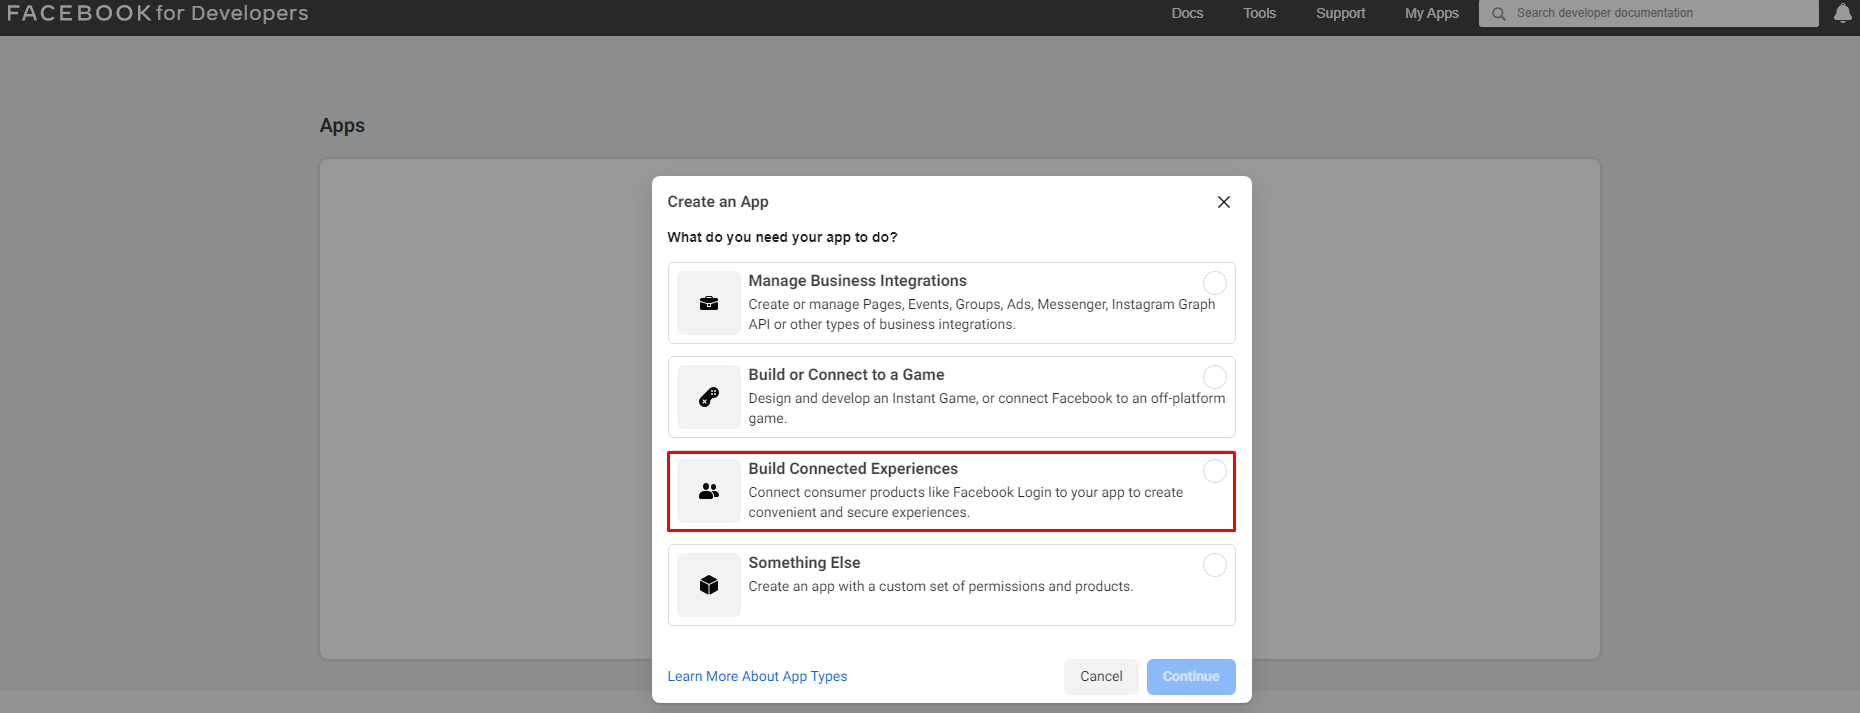Click 'Create an app with a custom set' description
Image resolution: width=1860 pixels, height=713 pixels.
coord(940,586)
